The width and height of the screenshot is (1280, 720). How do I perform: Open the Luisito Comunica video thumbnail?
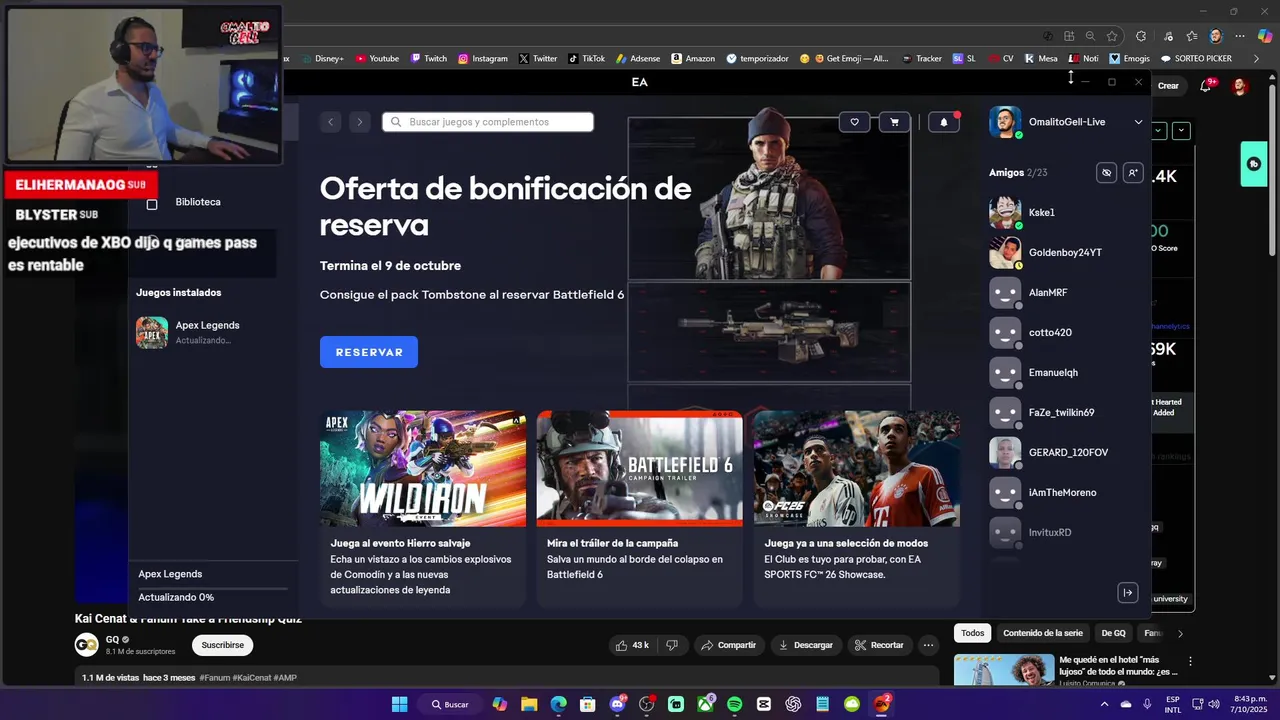tap(1004, 670)
